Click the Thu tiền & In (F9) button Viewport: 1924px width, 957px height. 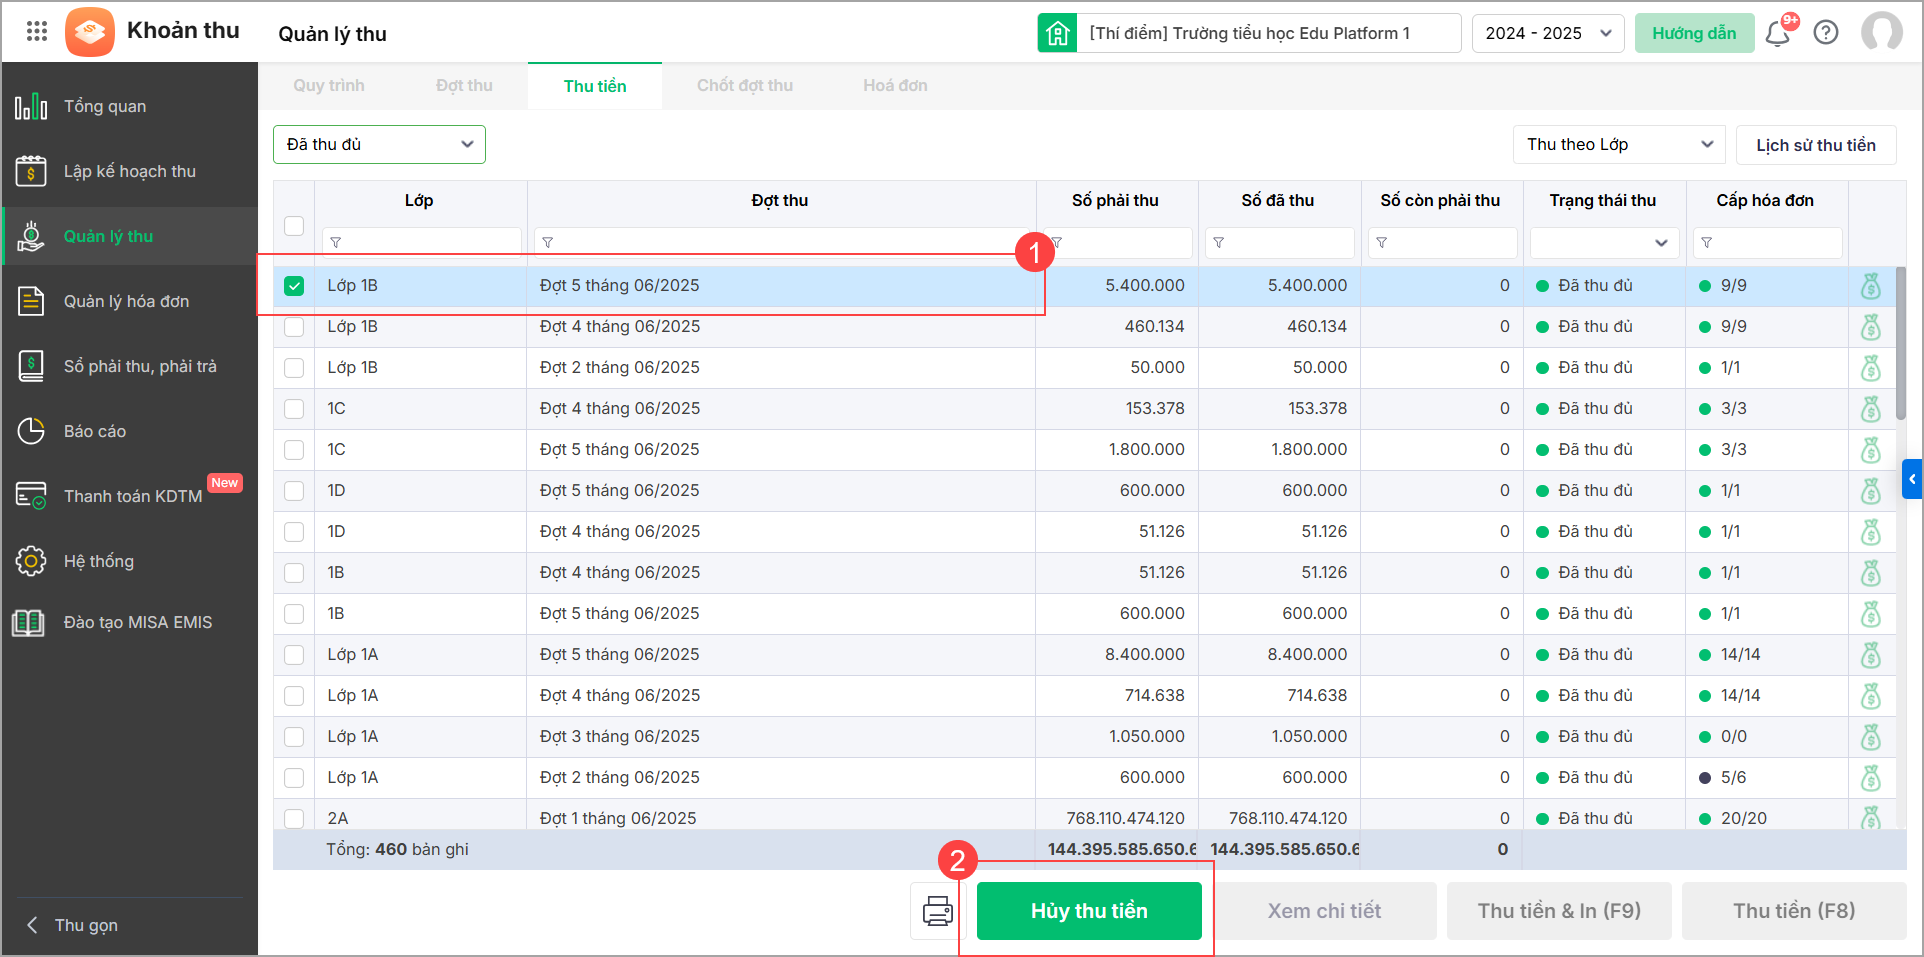click(x=1559, y=911)
